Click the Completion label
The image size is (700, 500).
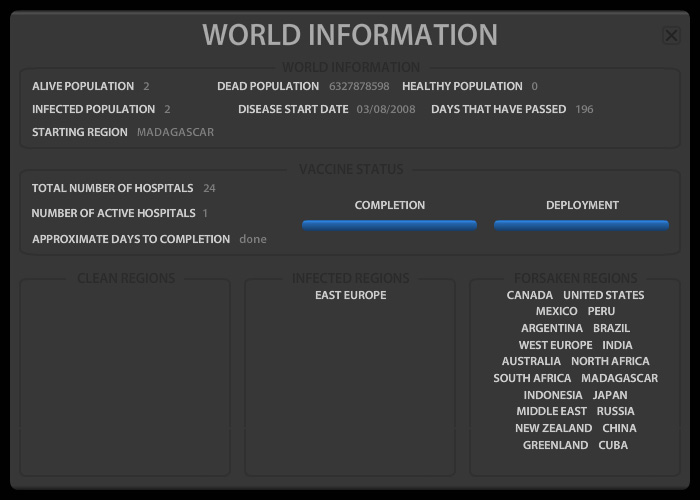coord(390,205)
